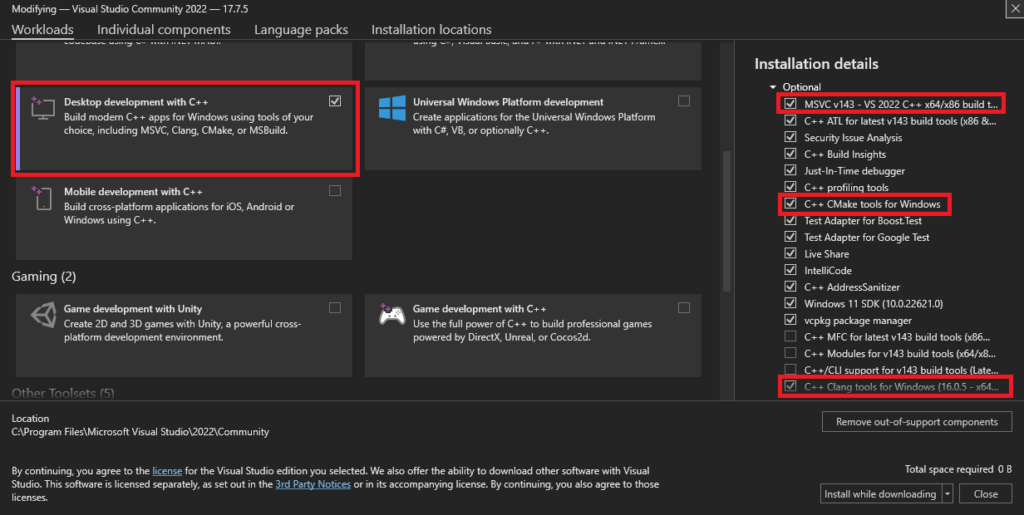This screenshot has width=1024, height=515.
Task: Select the Game development with C++ card title
Action: [479, 309]
